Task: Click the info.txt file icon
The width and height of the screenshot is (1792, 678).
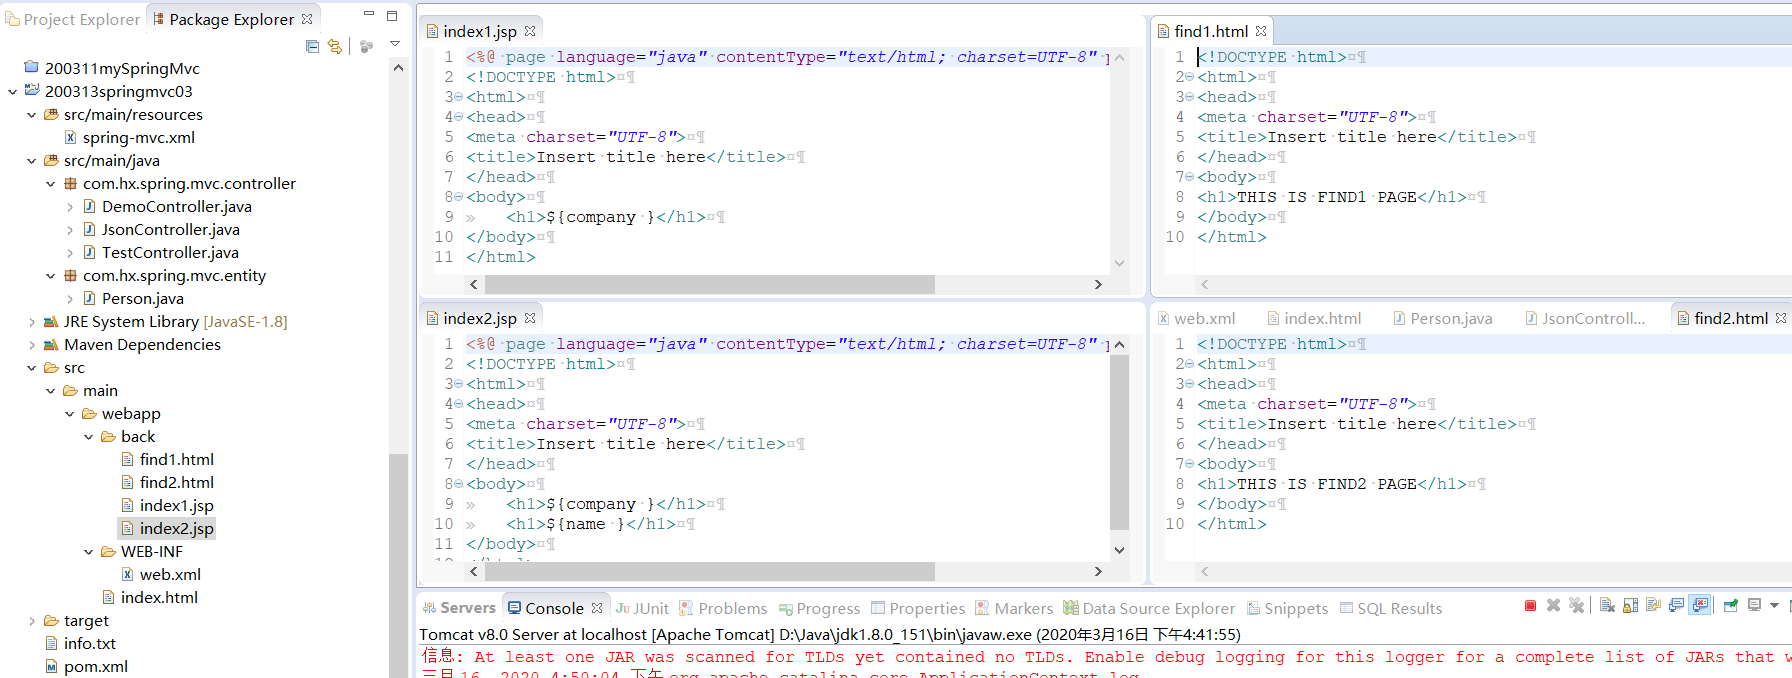Action: point(51,643)
